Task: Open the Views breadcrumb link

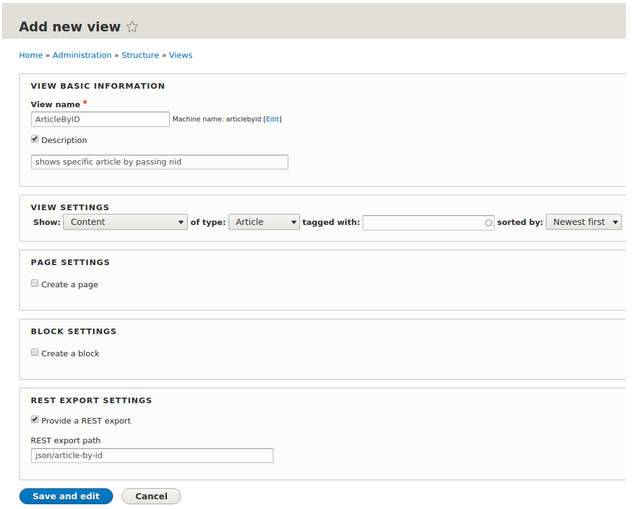Action: point(180,55)
